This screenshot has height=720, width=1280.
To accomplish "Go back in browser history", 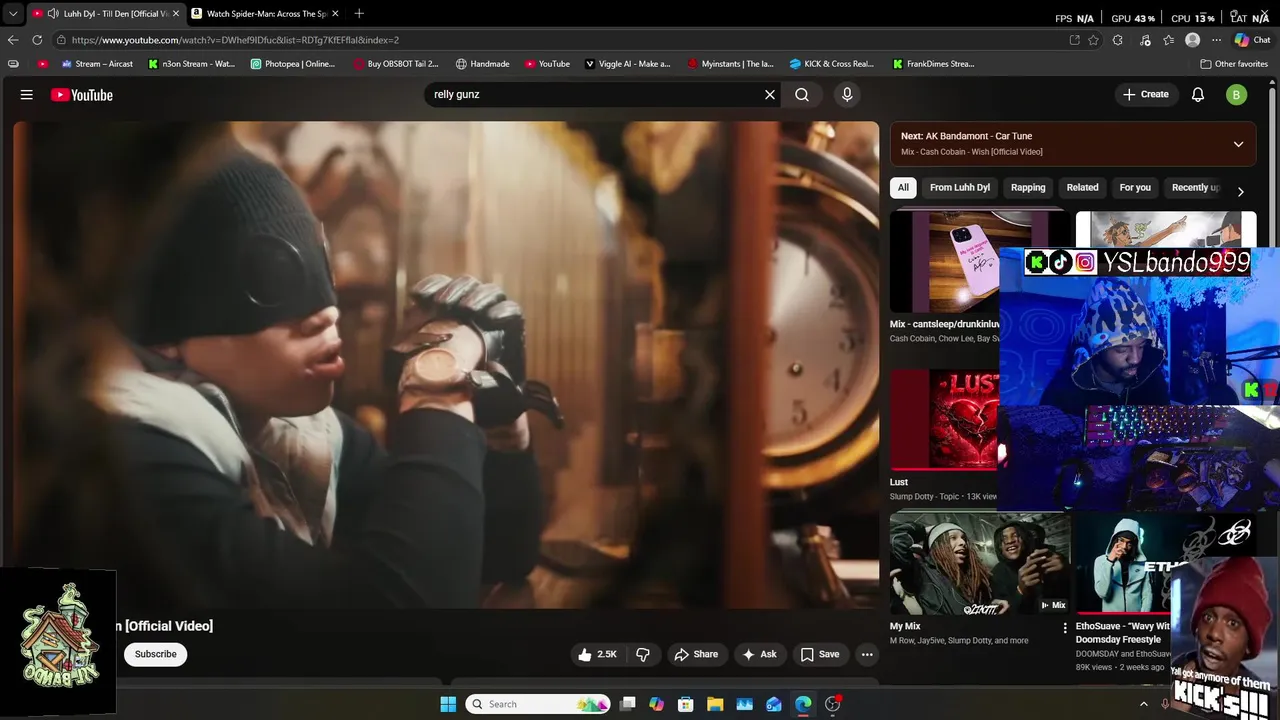I will (x=13, y=40).
